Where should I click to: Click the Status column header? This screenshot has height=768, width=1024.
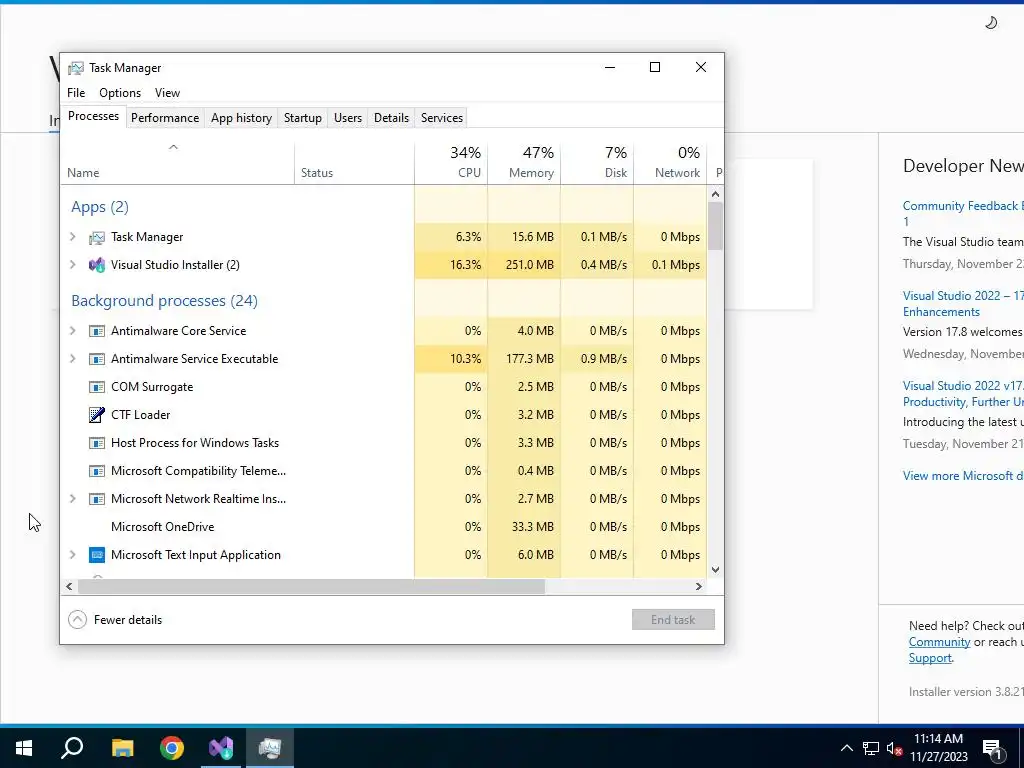point(355,163)
